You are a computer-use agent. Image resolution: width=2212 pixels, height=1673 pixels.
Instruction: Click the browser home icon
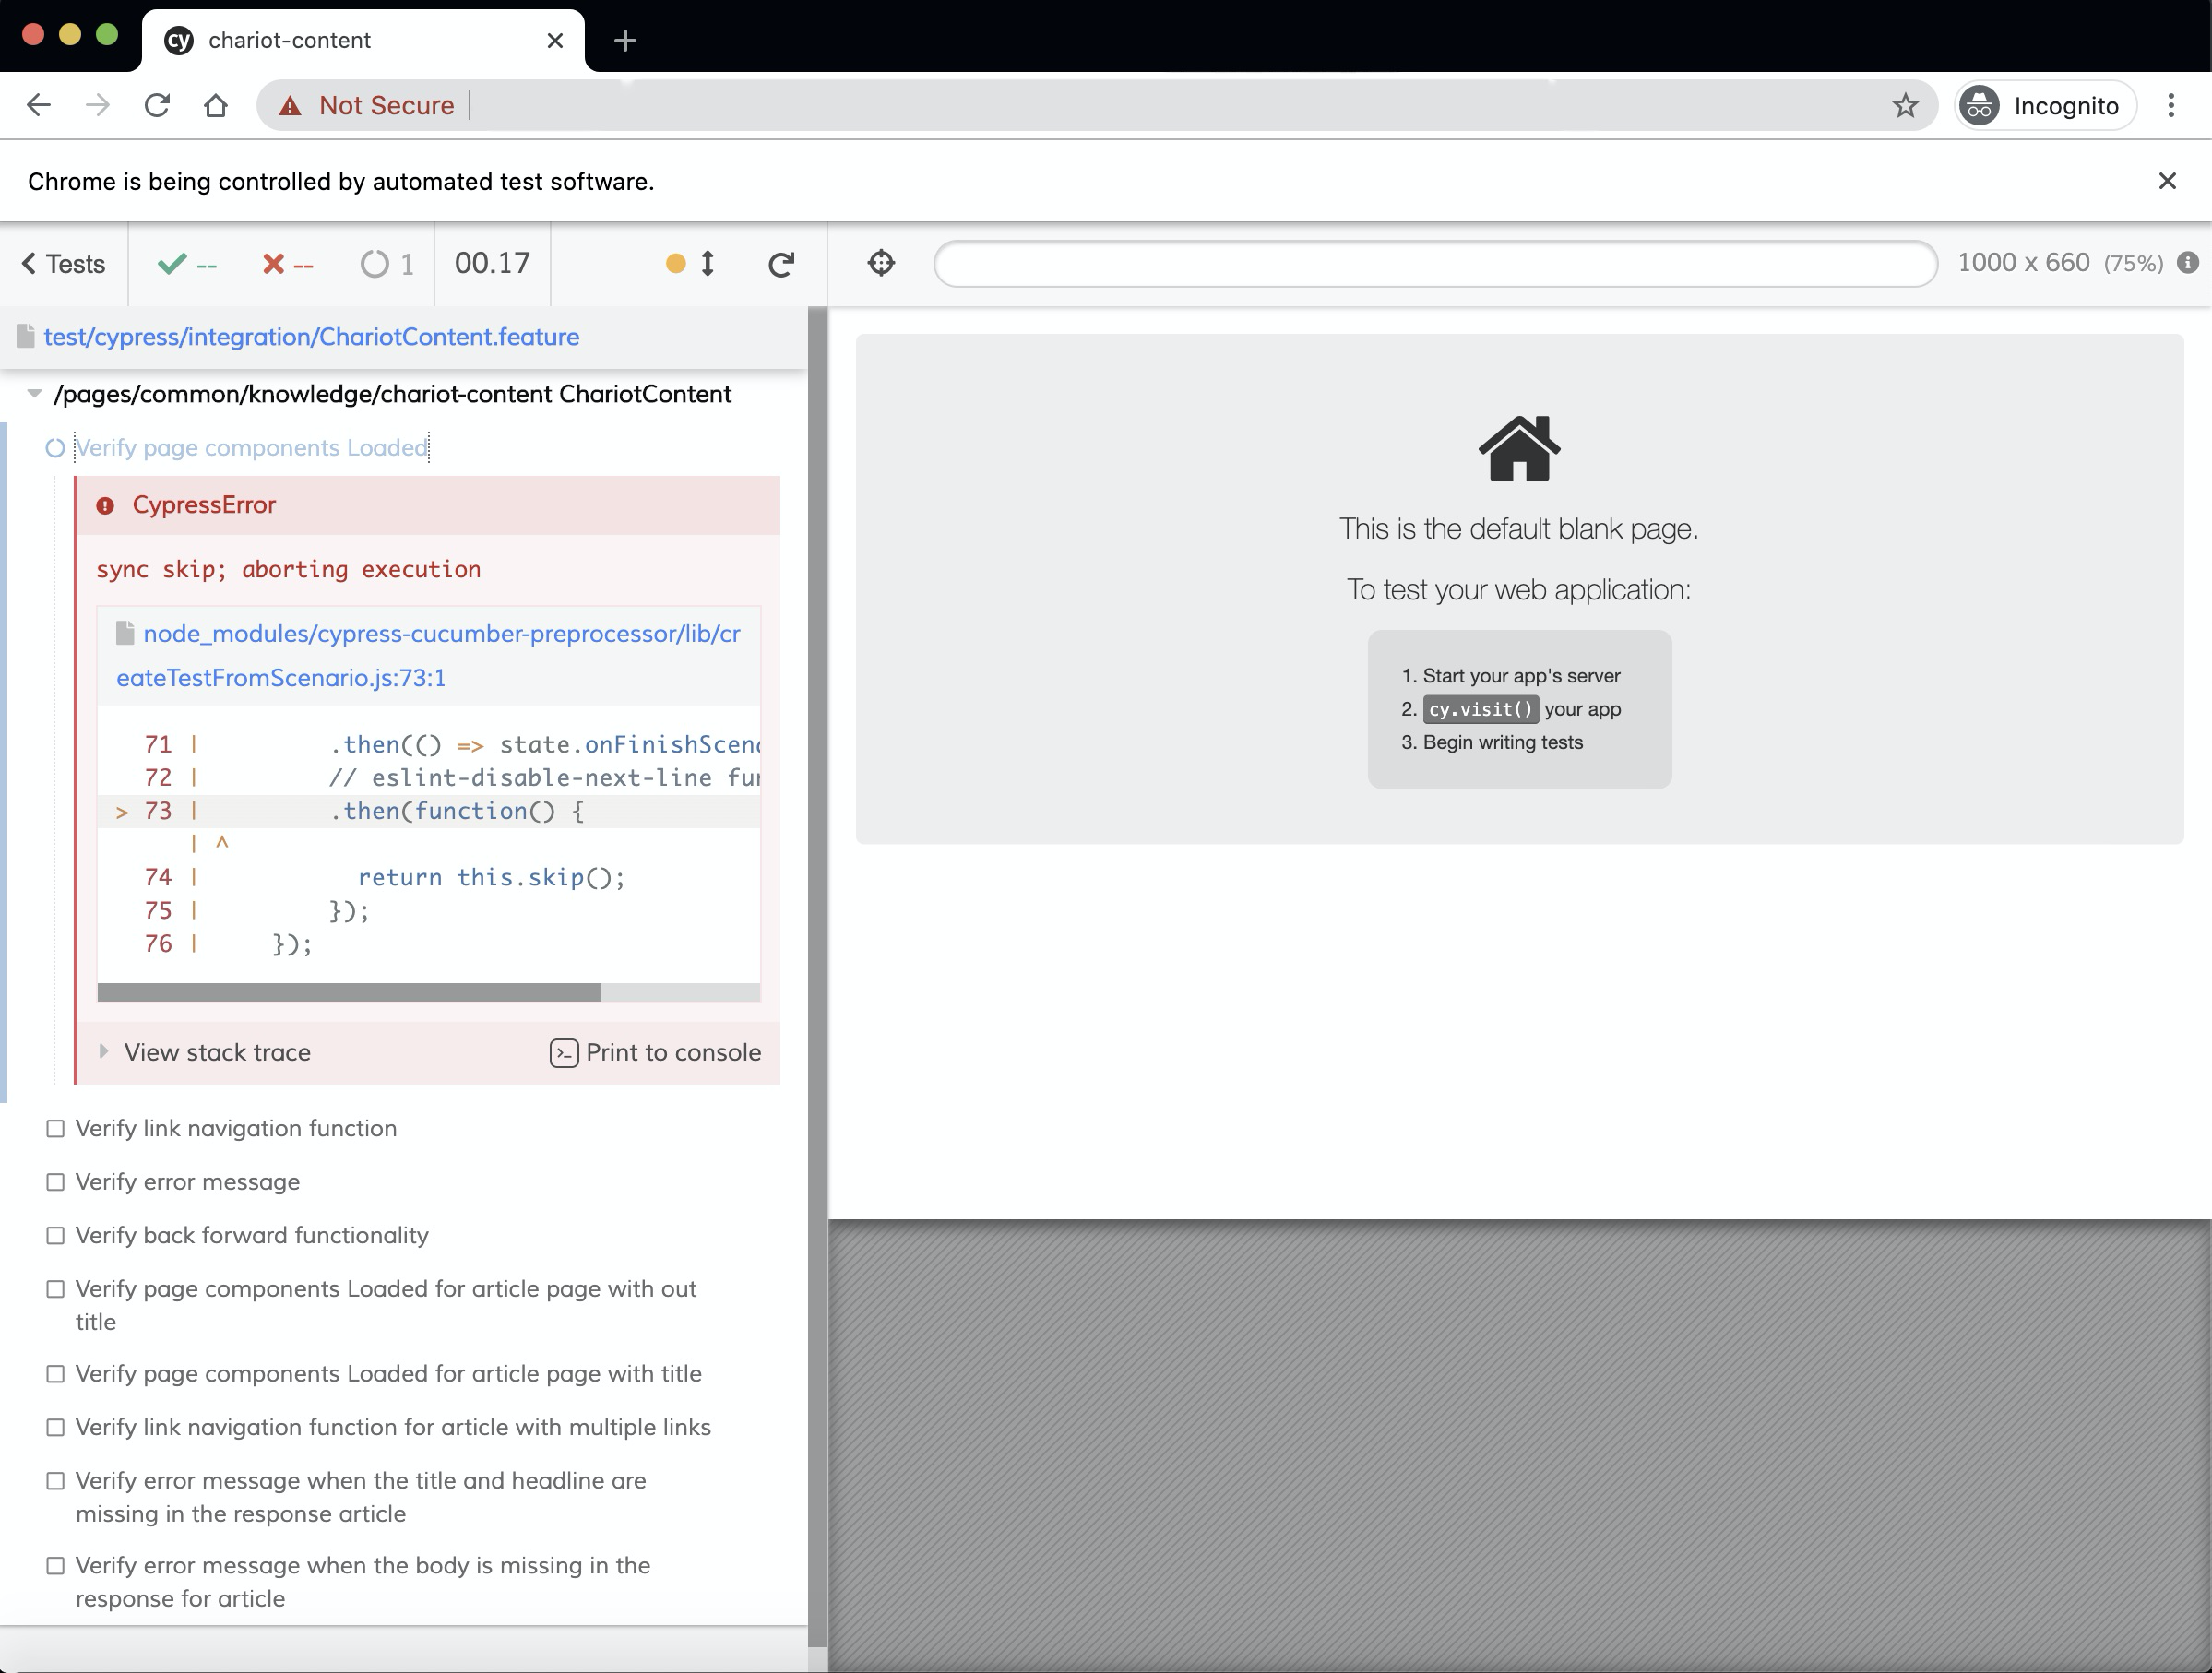(x=215, y=105)
